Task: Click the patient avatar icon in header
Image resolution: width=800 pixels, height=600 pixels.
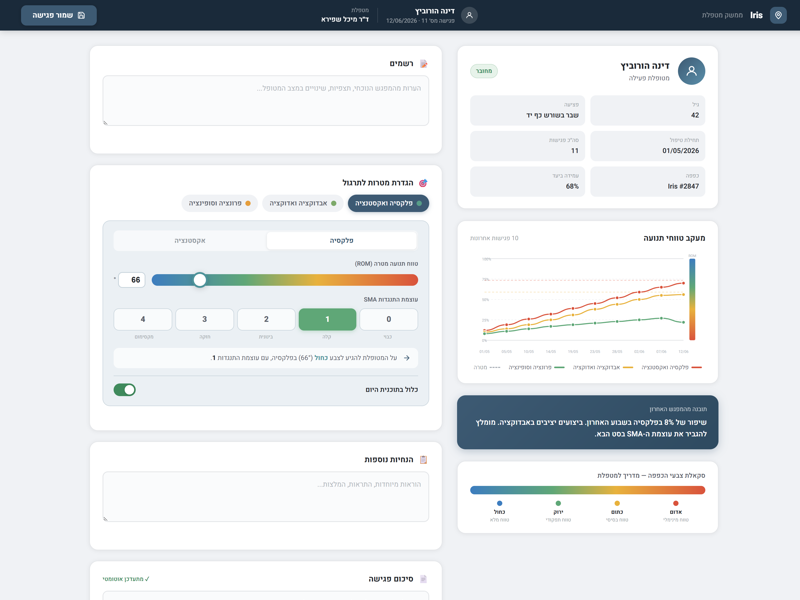Action: [469, 15]
